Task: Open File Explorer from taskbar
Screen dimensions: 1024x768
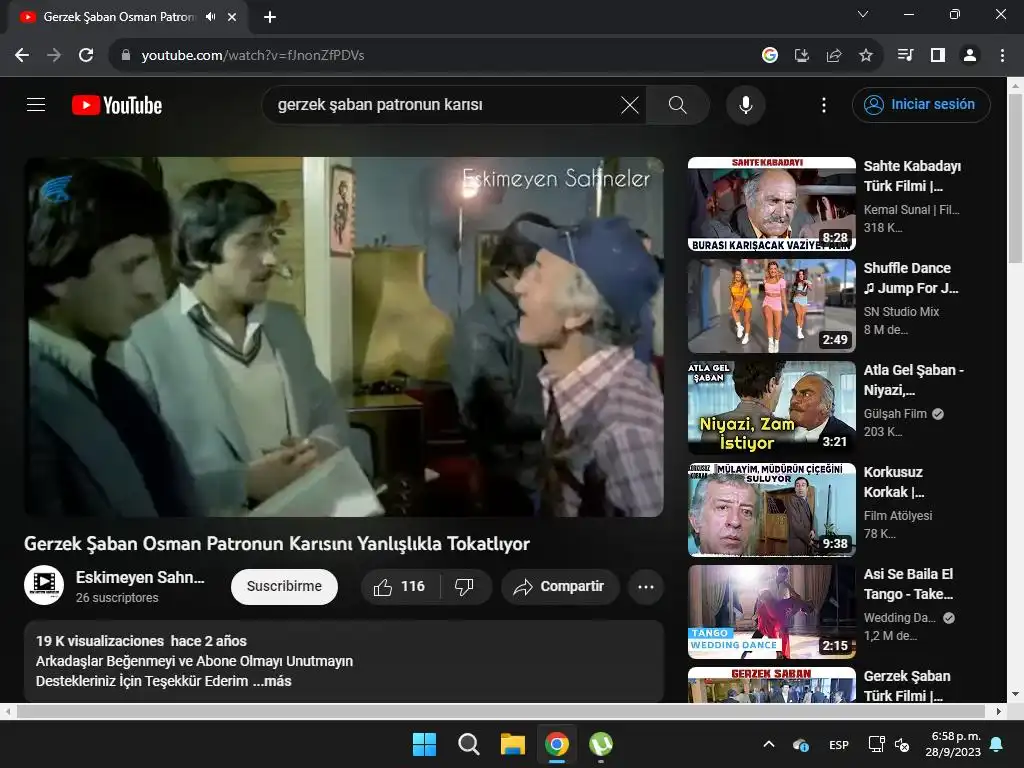Action: (x=513, y=744)
